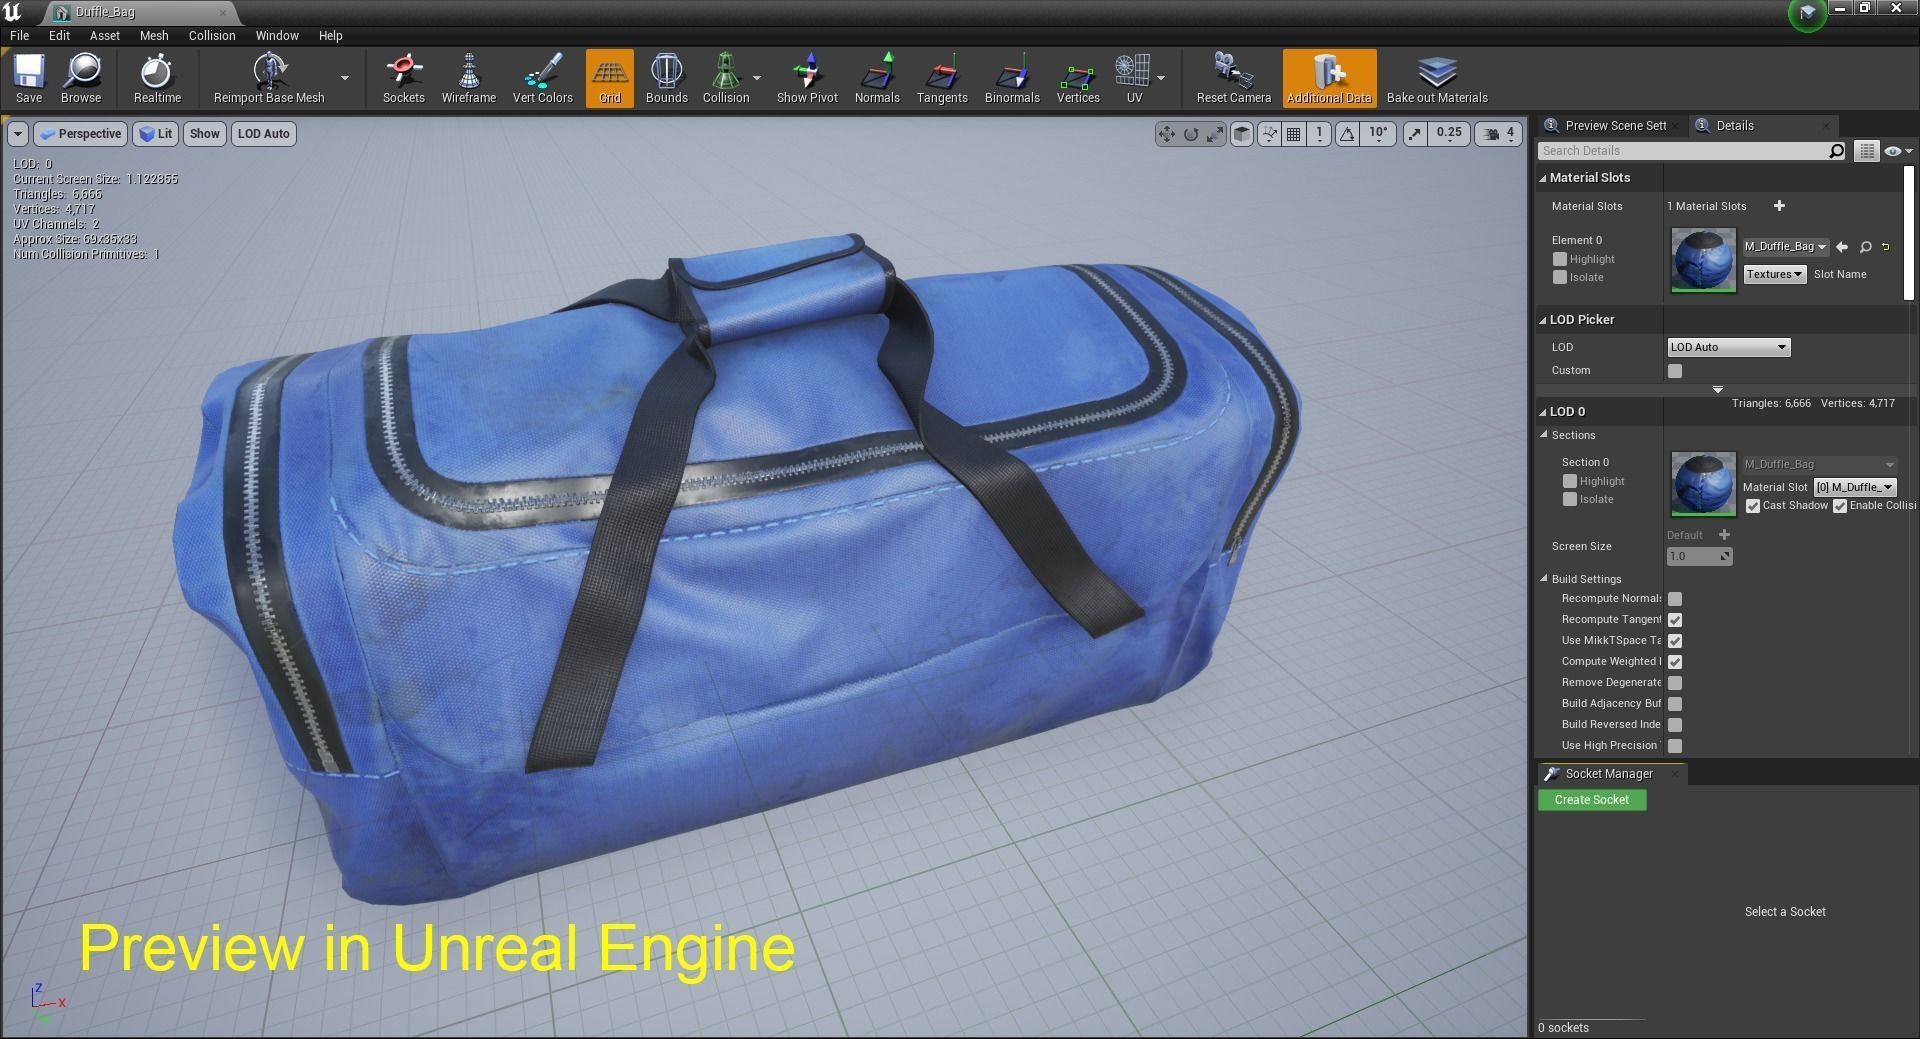
Task: Toggle Realtime viewport rendering
Action: [x=157, y=78]
